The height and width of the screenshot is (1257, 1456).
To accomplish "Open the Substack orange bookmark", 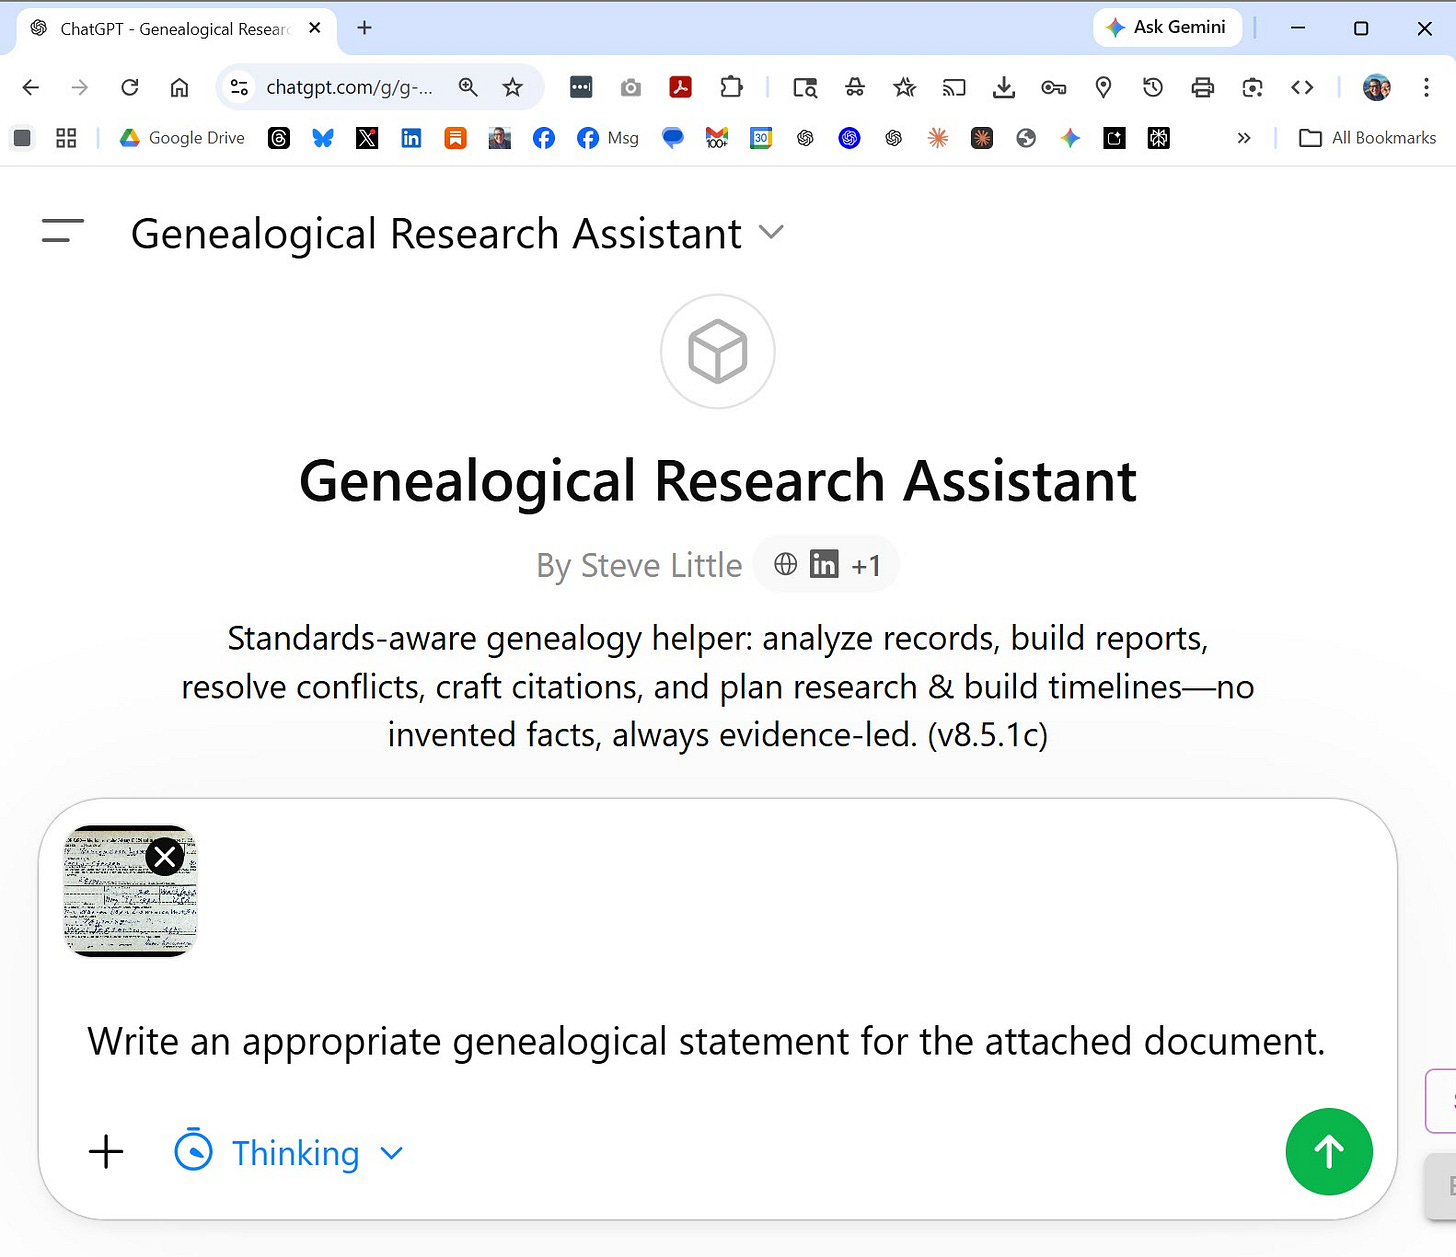I will pos(455,138).
